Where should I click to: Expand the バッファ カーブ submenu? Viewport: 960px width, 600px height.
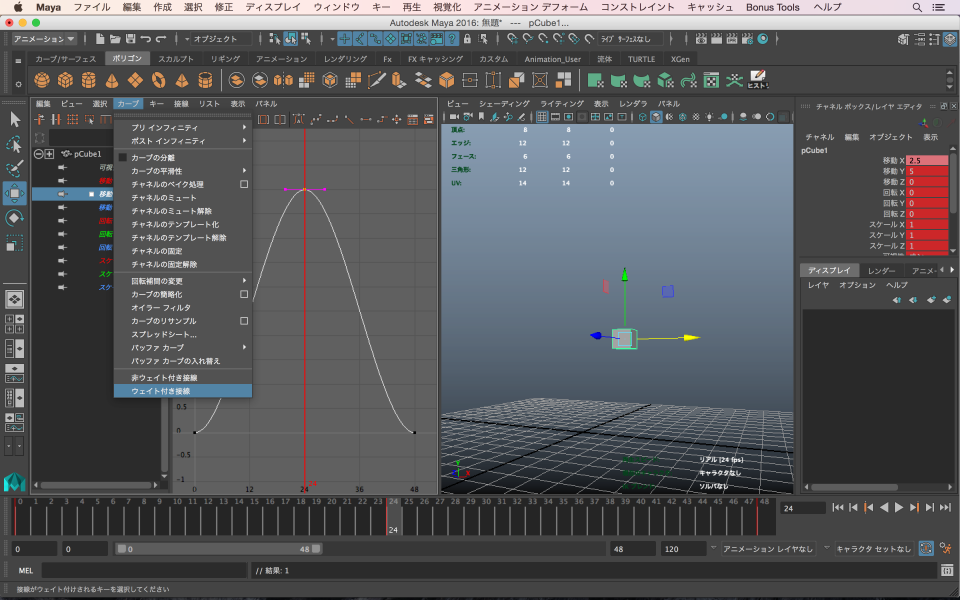[x=183, y=348]
